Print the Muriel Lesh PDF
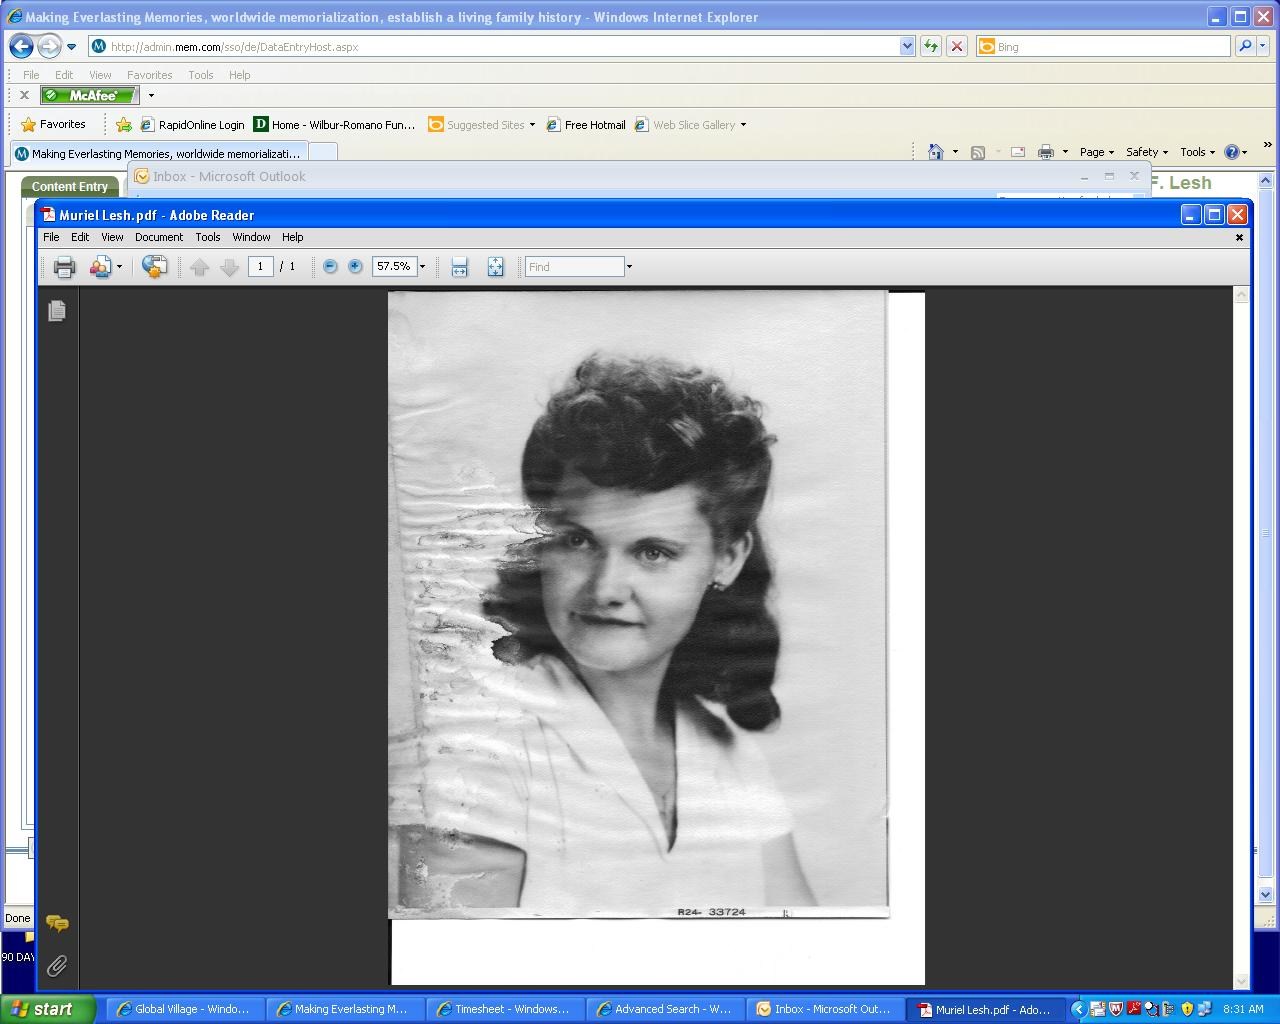 coord(64,266)
